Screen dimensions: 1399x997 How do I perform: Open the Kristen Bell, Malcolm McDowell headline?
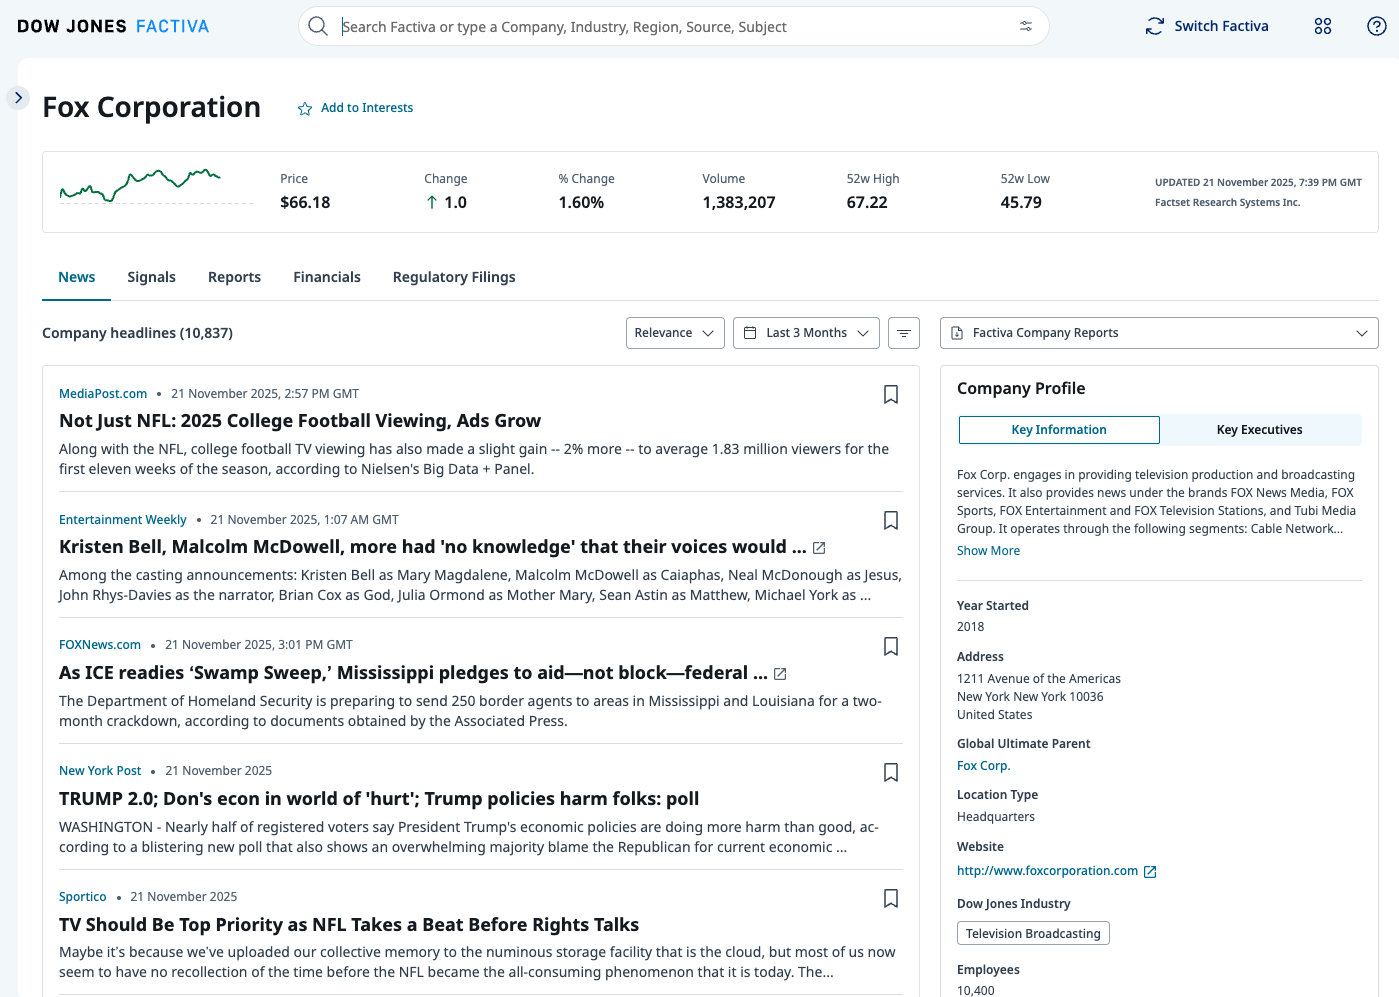433,547
